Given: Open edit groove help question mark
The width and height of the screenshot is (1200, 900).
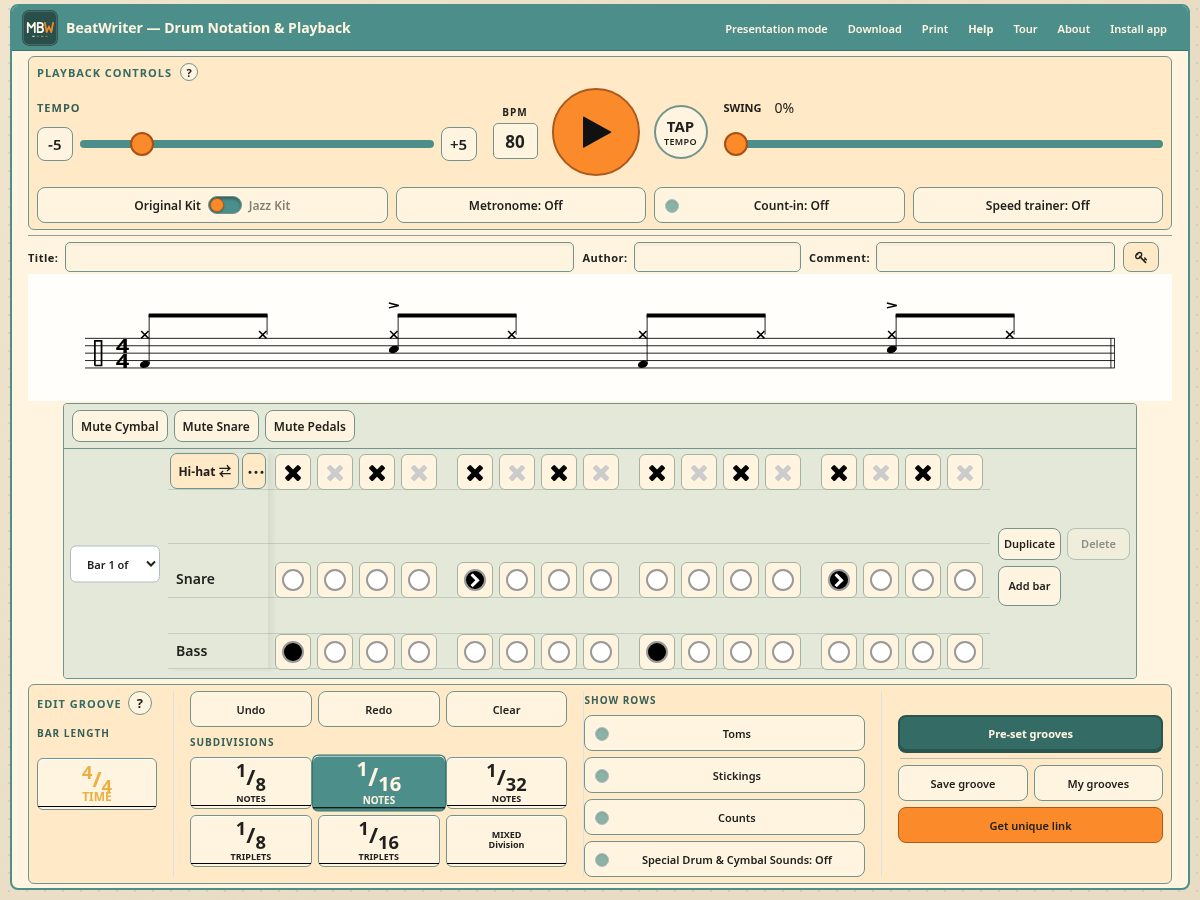Looking at the screenshot, I should 140,703.
